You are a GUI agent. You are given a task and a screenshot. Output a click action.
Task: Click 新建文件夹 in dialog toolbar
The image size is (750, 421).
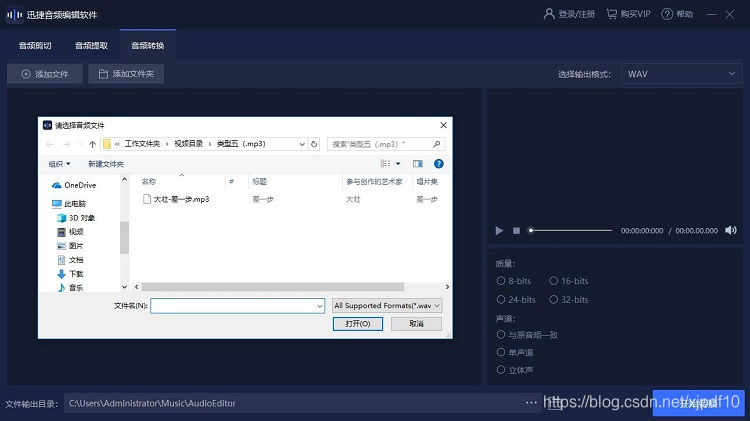coord(106,164)
